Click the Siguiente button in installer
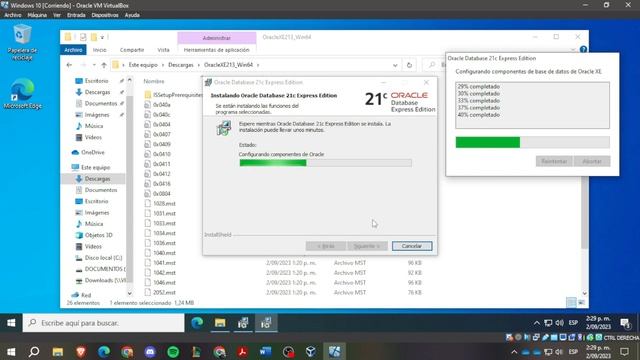 pos(367,246)
